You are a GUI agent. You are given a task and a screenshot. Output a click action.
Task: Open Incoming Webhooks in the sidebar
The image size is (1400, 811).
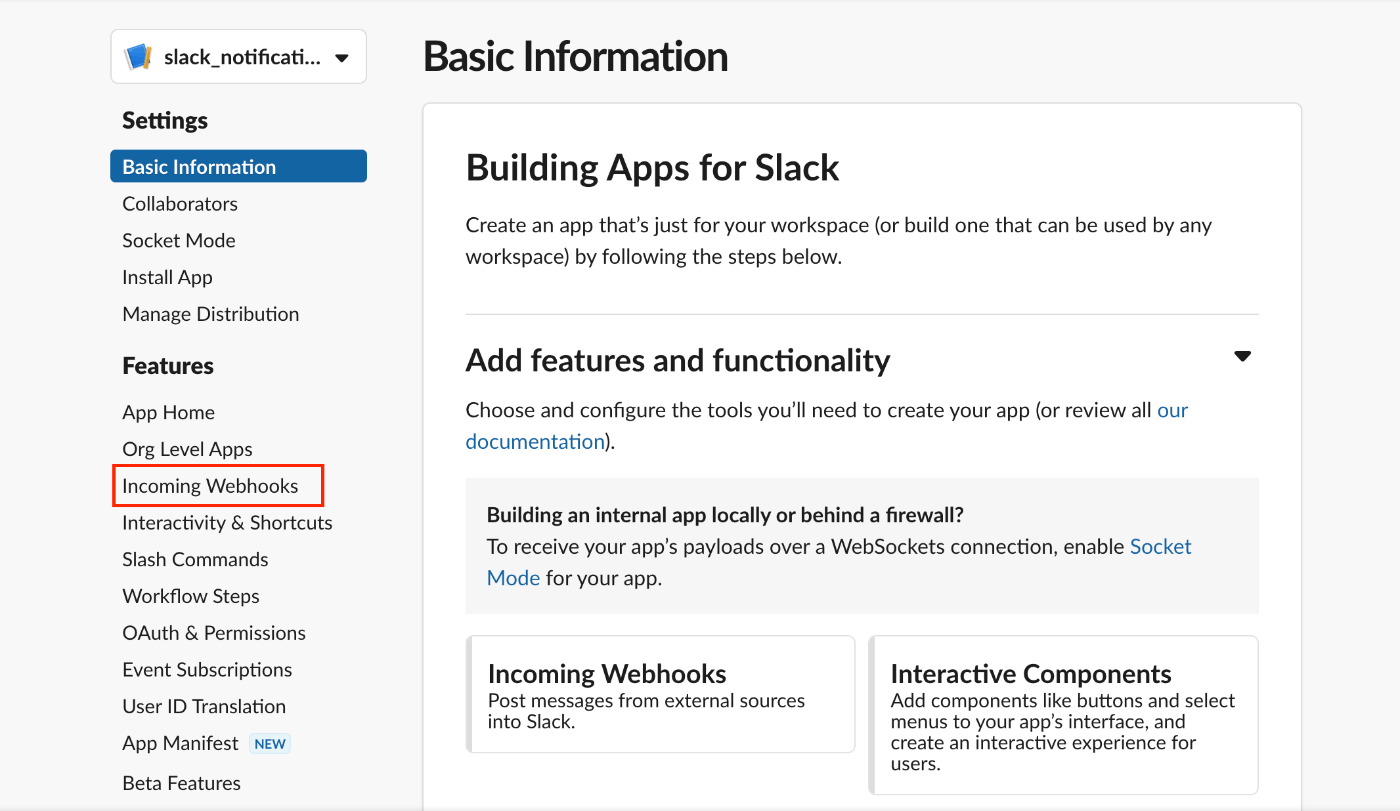210,486
